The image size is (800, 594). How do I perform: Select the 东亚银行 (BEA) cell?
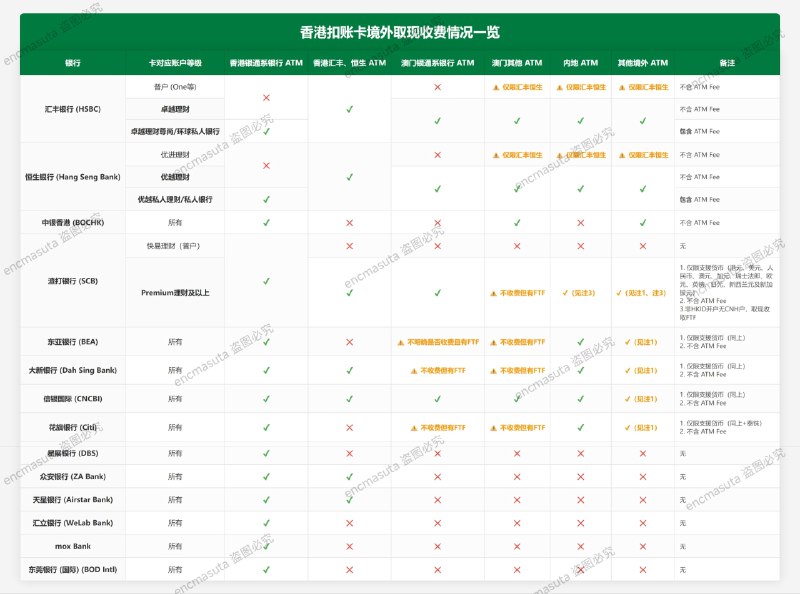[x=73, y=341]
